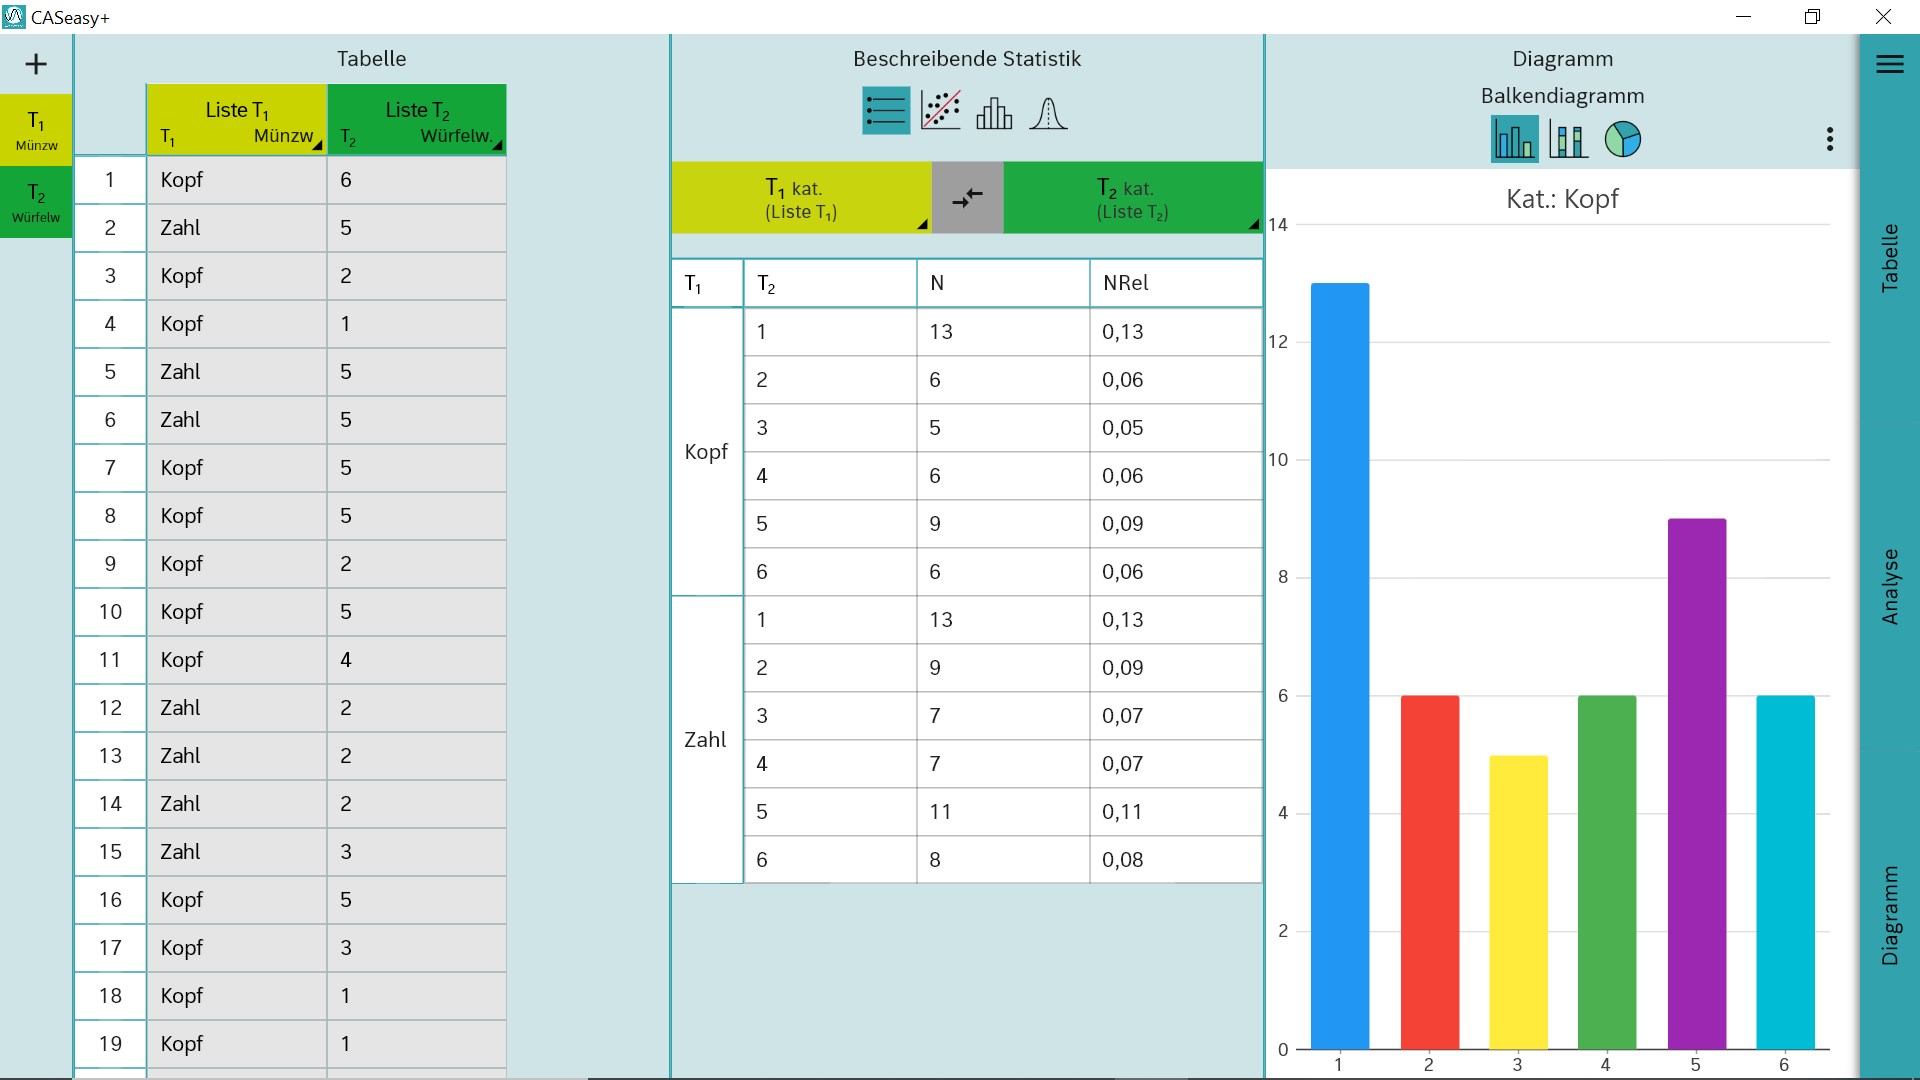The image size is (1920, 1080).
Task: Select the histogram statistics icon
Action: tap(994, 112)
